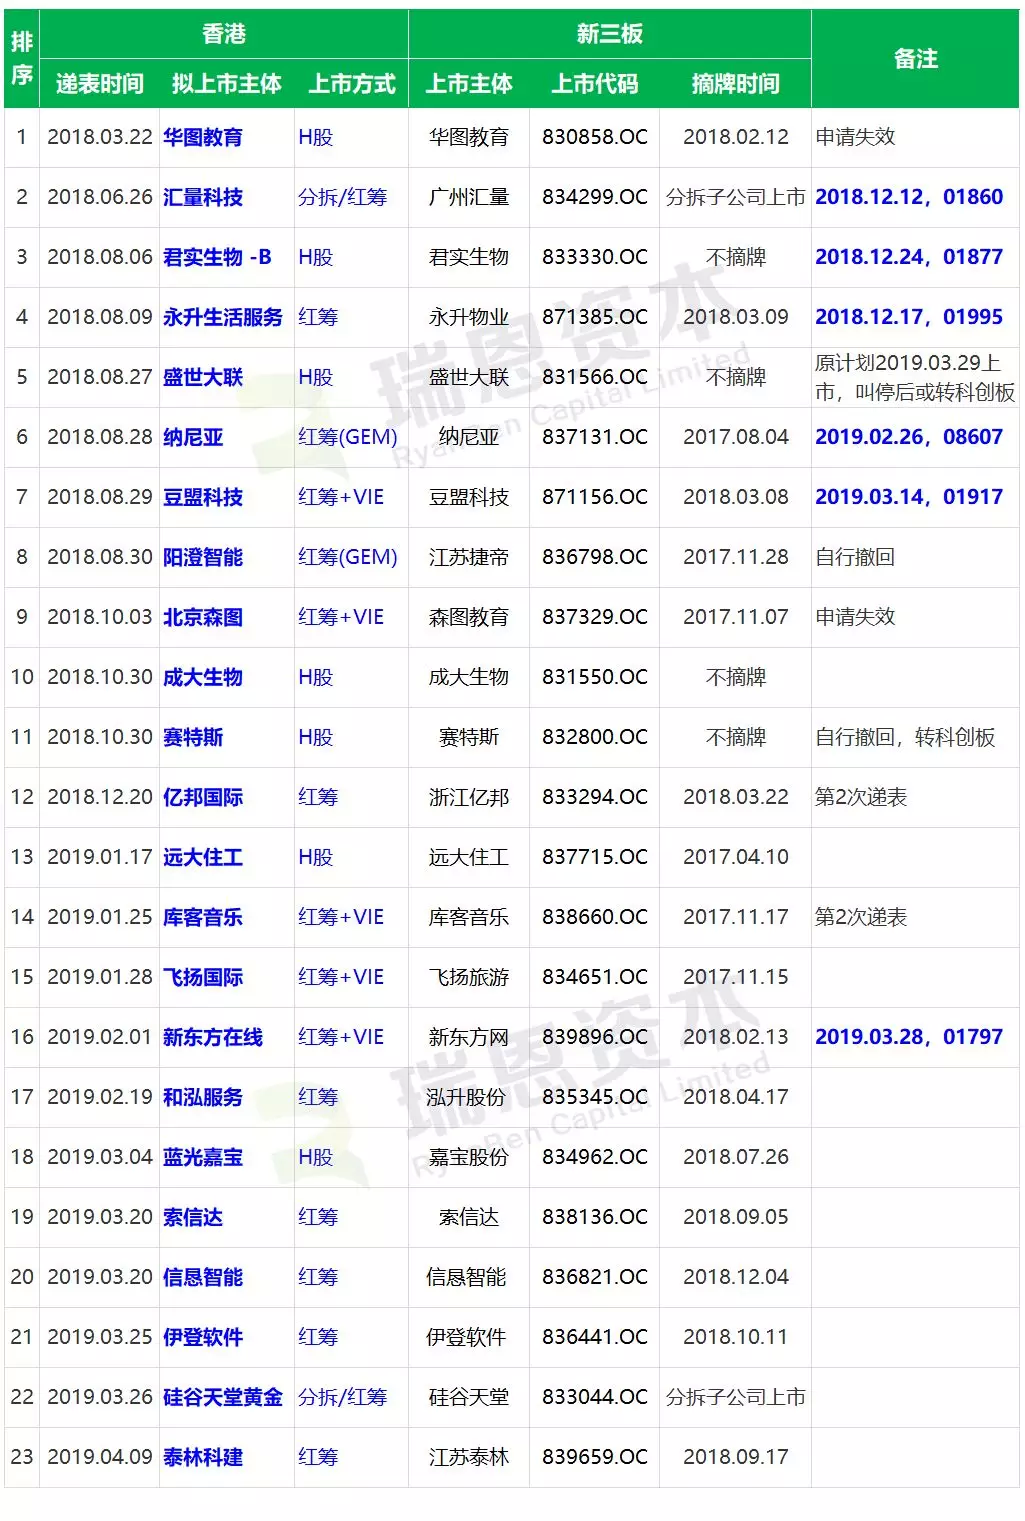Open the 汇量科技 link
Screen dimensions: 1025x1521
pos(203,197)
